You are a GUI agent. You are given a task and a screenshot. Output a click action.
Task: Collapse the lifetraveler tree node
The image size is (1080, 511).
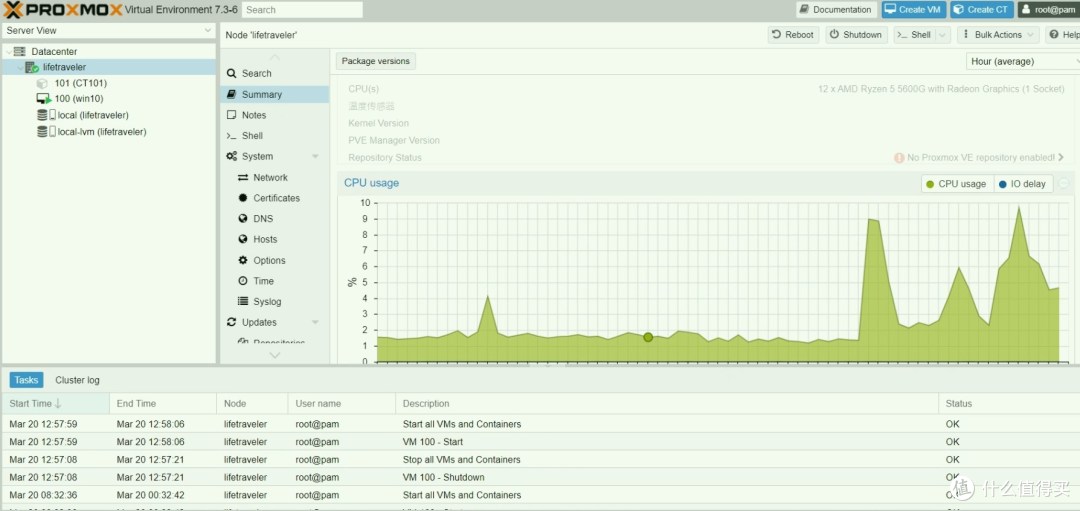(20, 67)
